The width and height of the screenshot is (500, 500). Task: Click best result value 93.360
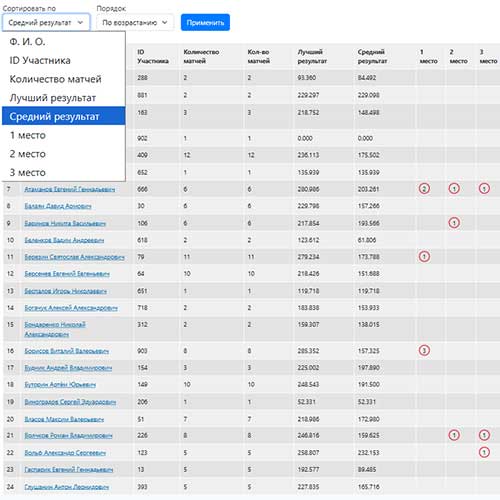[x=307, y=78]
